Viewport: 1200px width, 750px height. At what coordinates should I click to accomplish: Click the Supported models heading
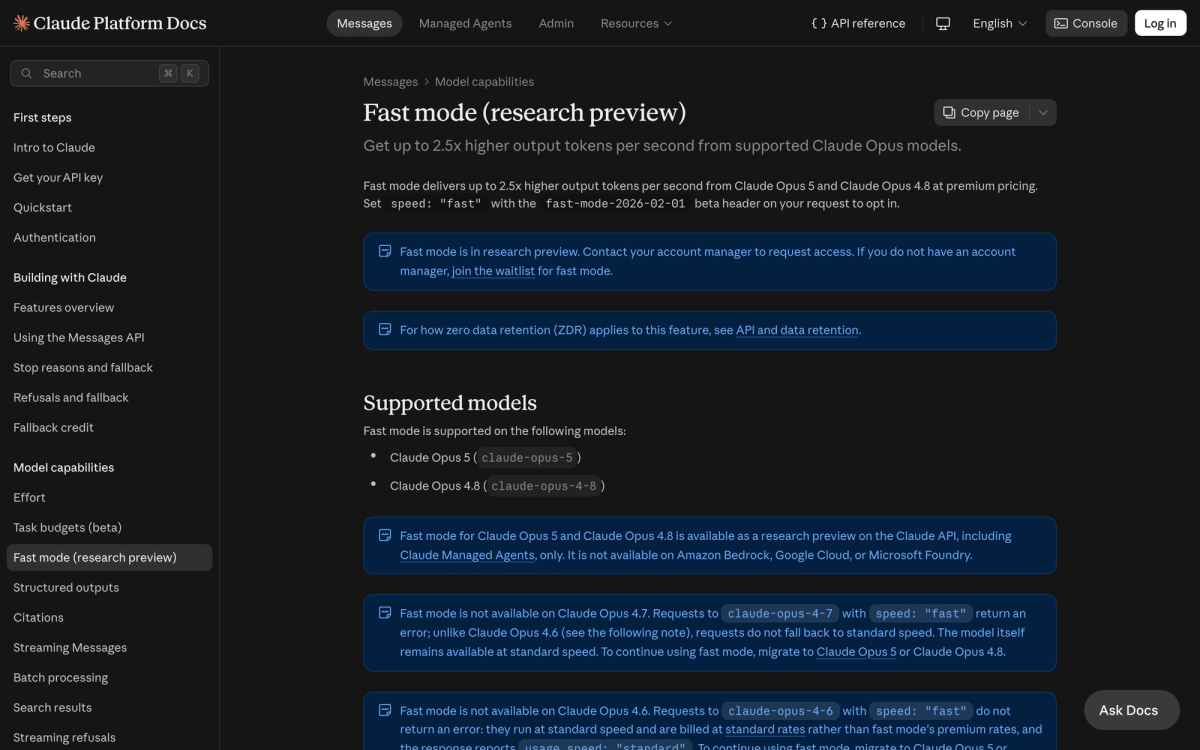tap(450, 403)
